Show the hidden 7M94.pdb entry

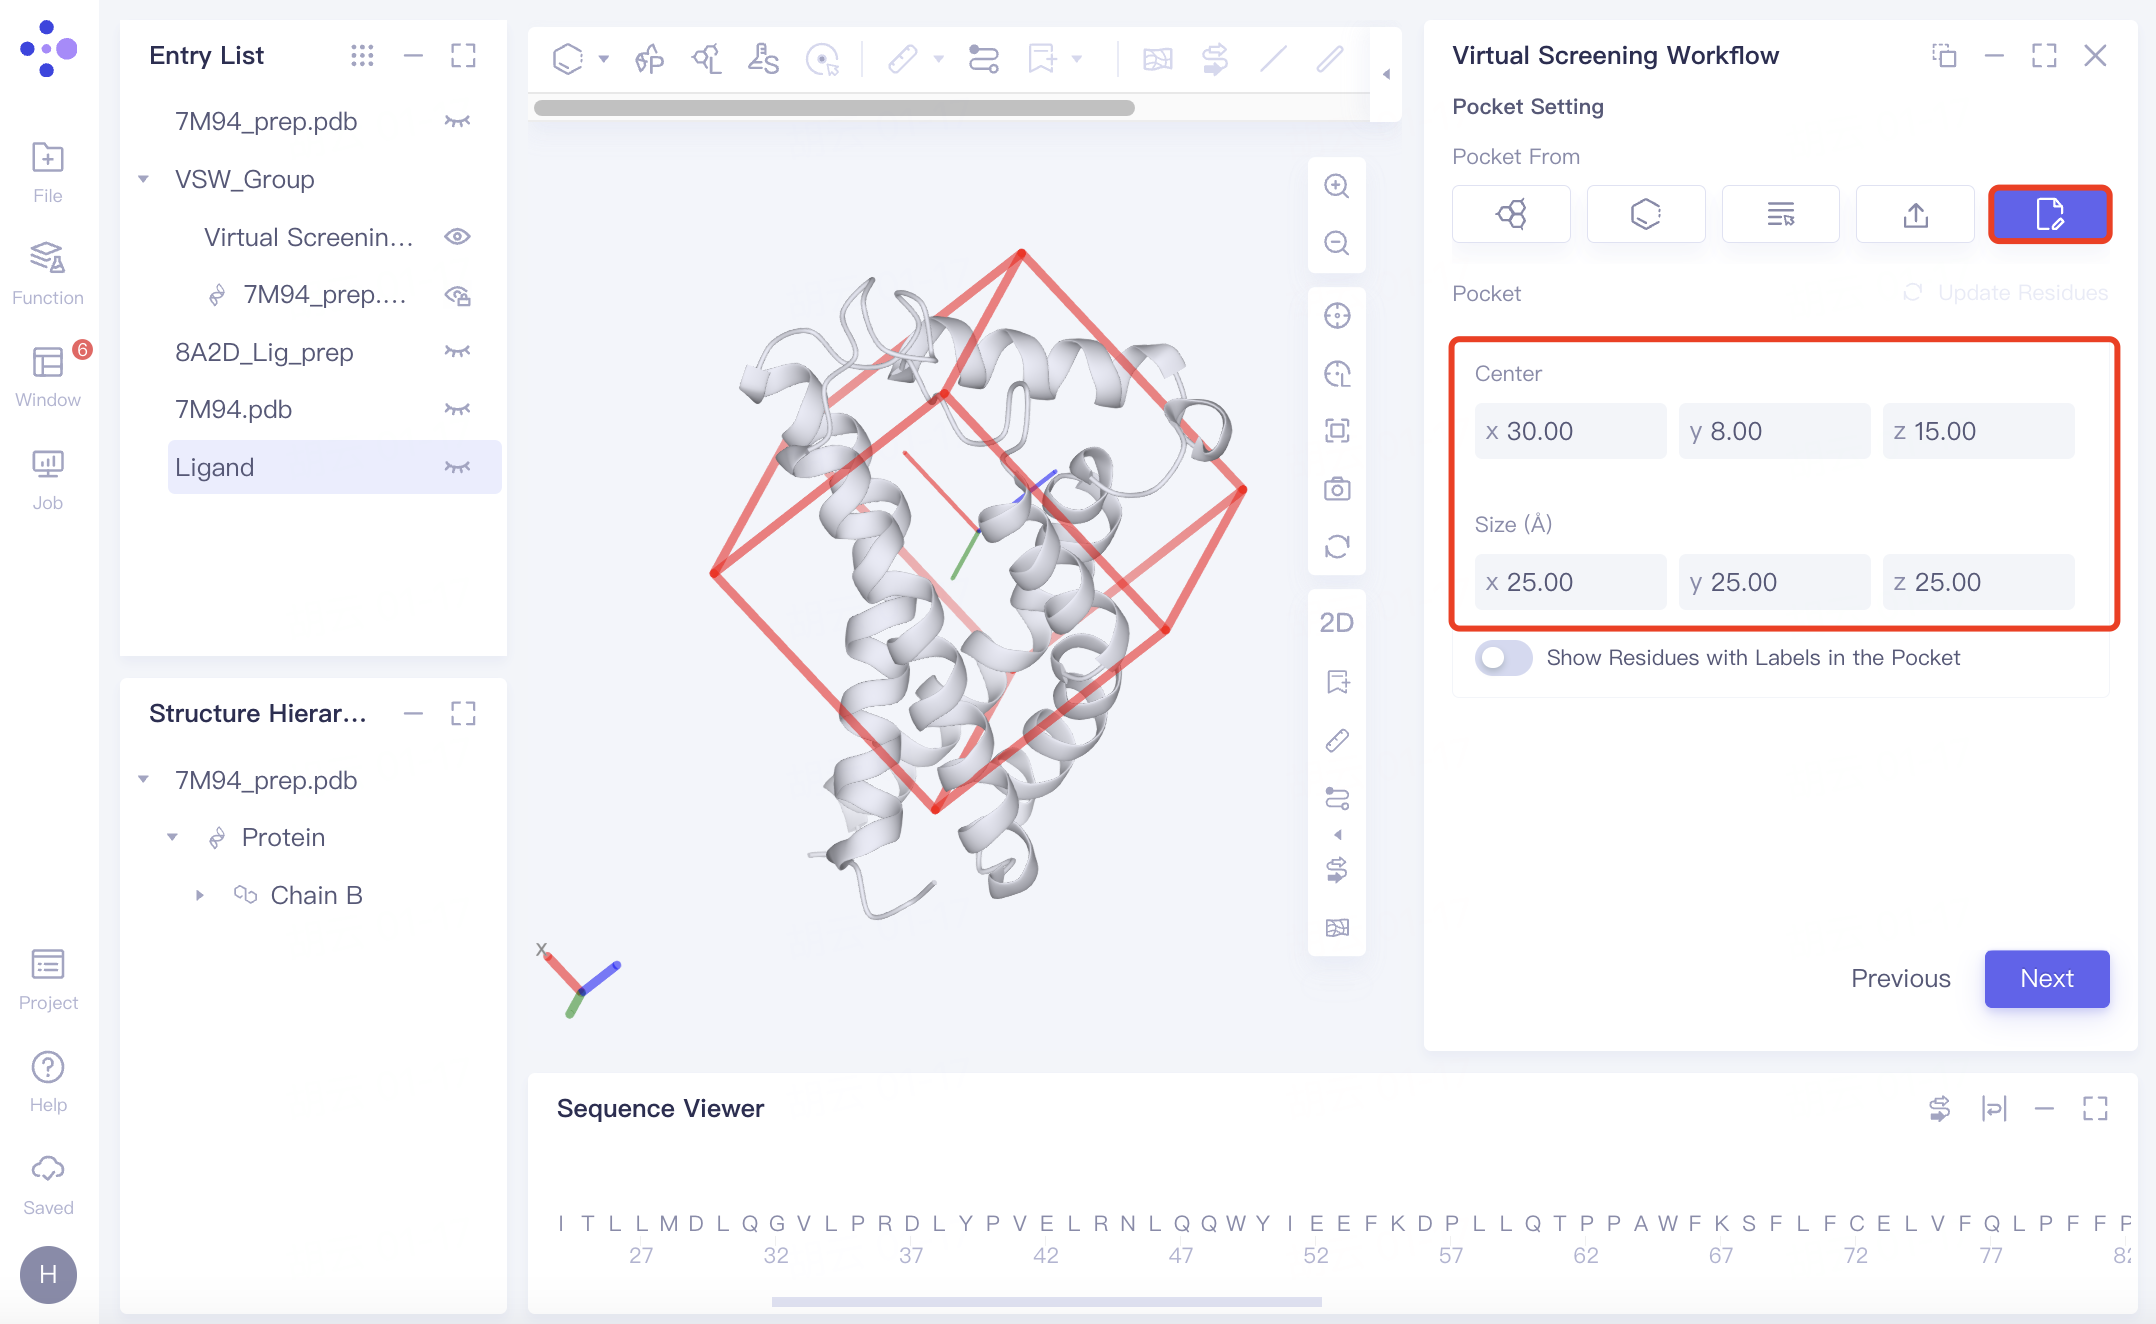[x=457, y=409]
